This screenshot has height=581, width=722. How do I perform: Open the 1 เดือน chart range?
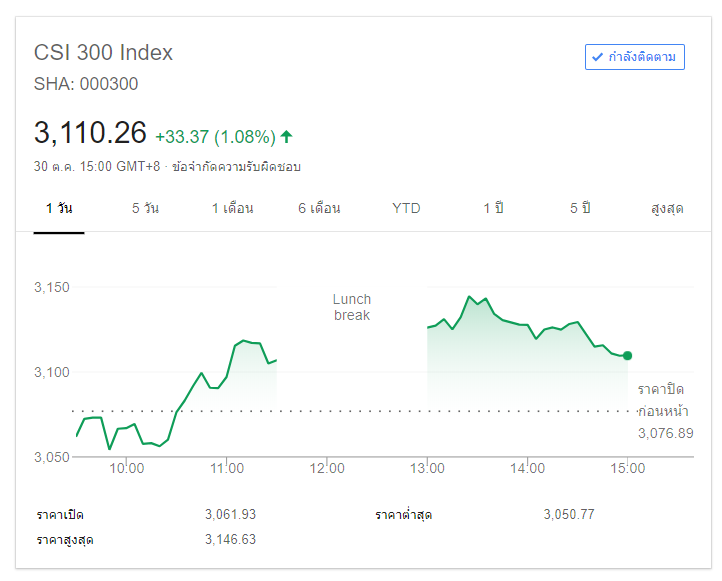[232, 208]
